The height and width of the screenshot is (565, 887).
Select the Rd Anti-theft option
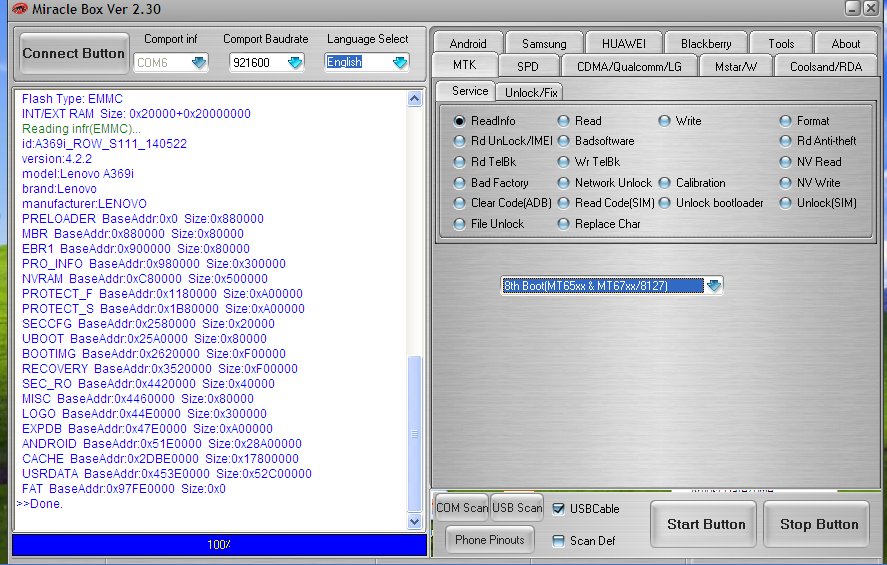785,141
